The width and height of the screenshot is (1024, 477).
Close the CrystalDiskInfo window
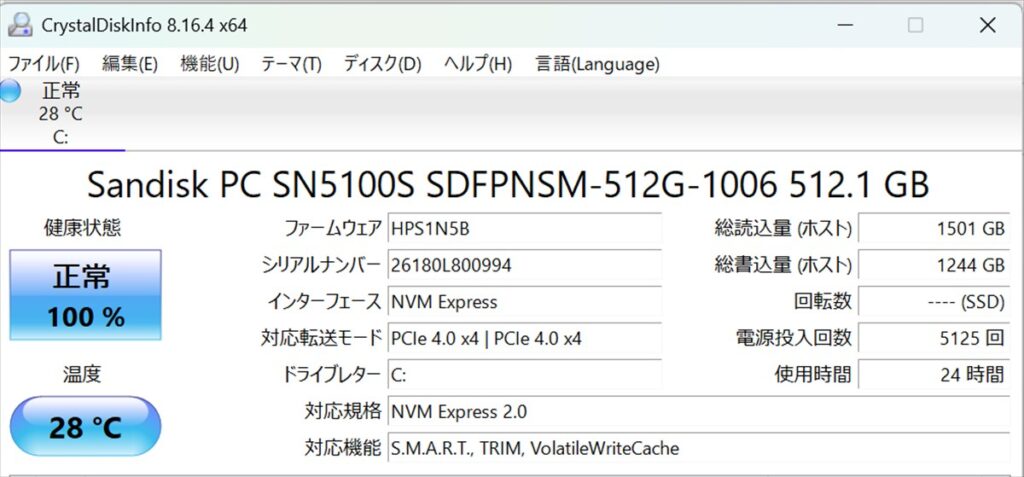pyautogui.click(x=987, y=25)
